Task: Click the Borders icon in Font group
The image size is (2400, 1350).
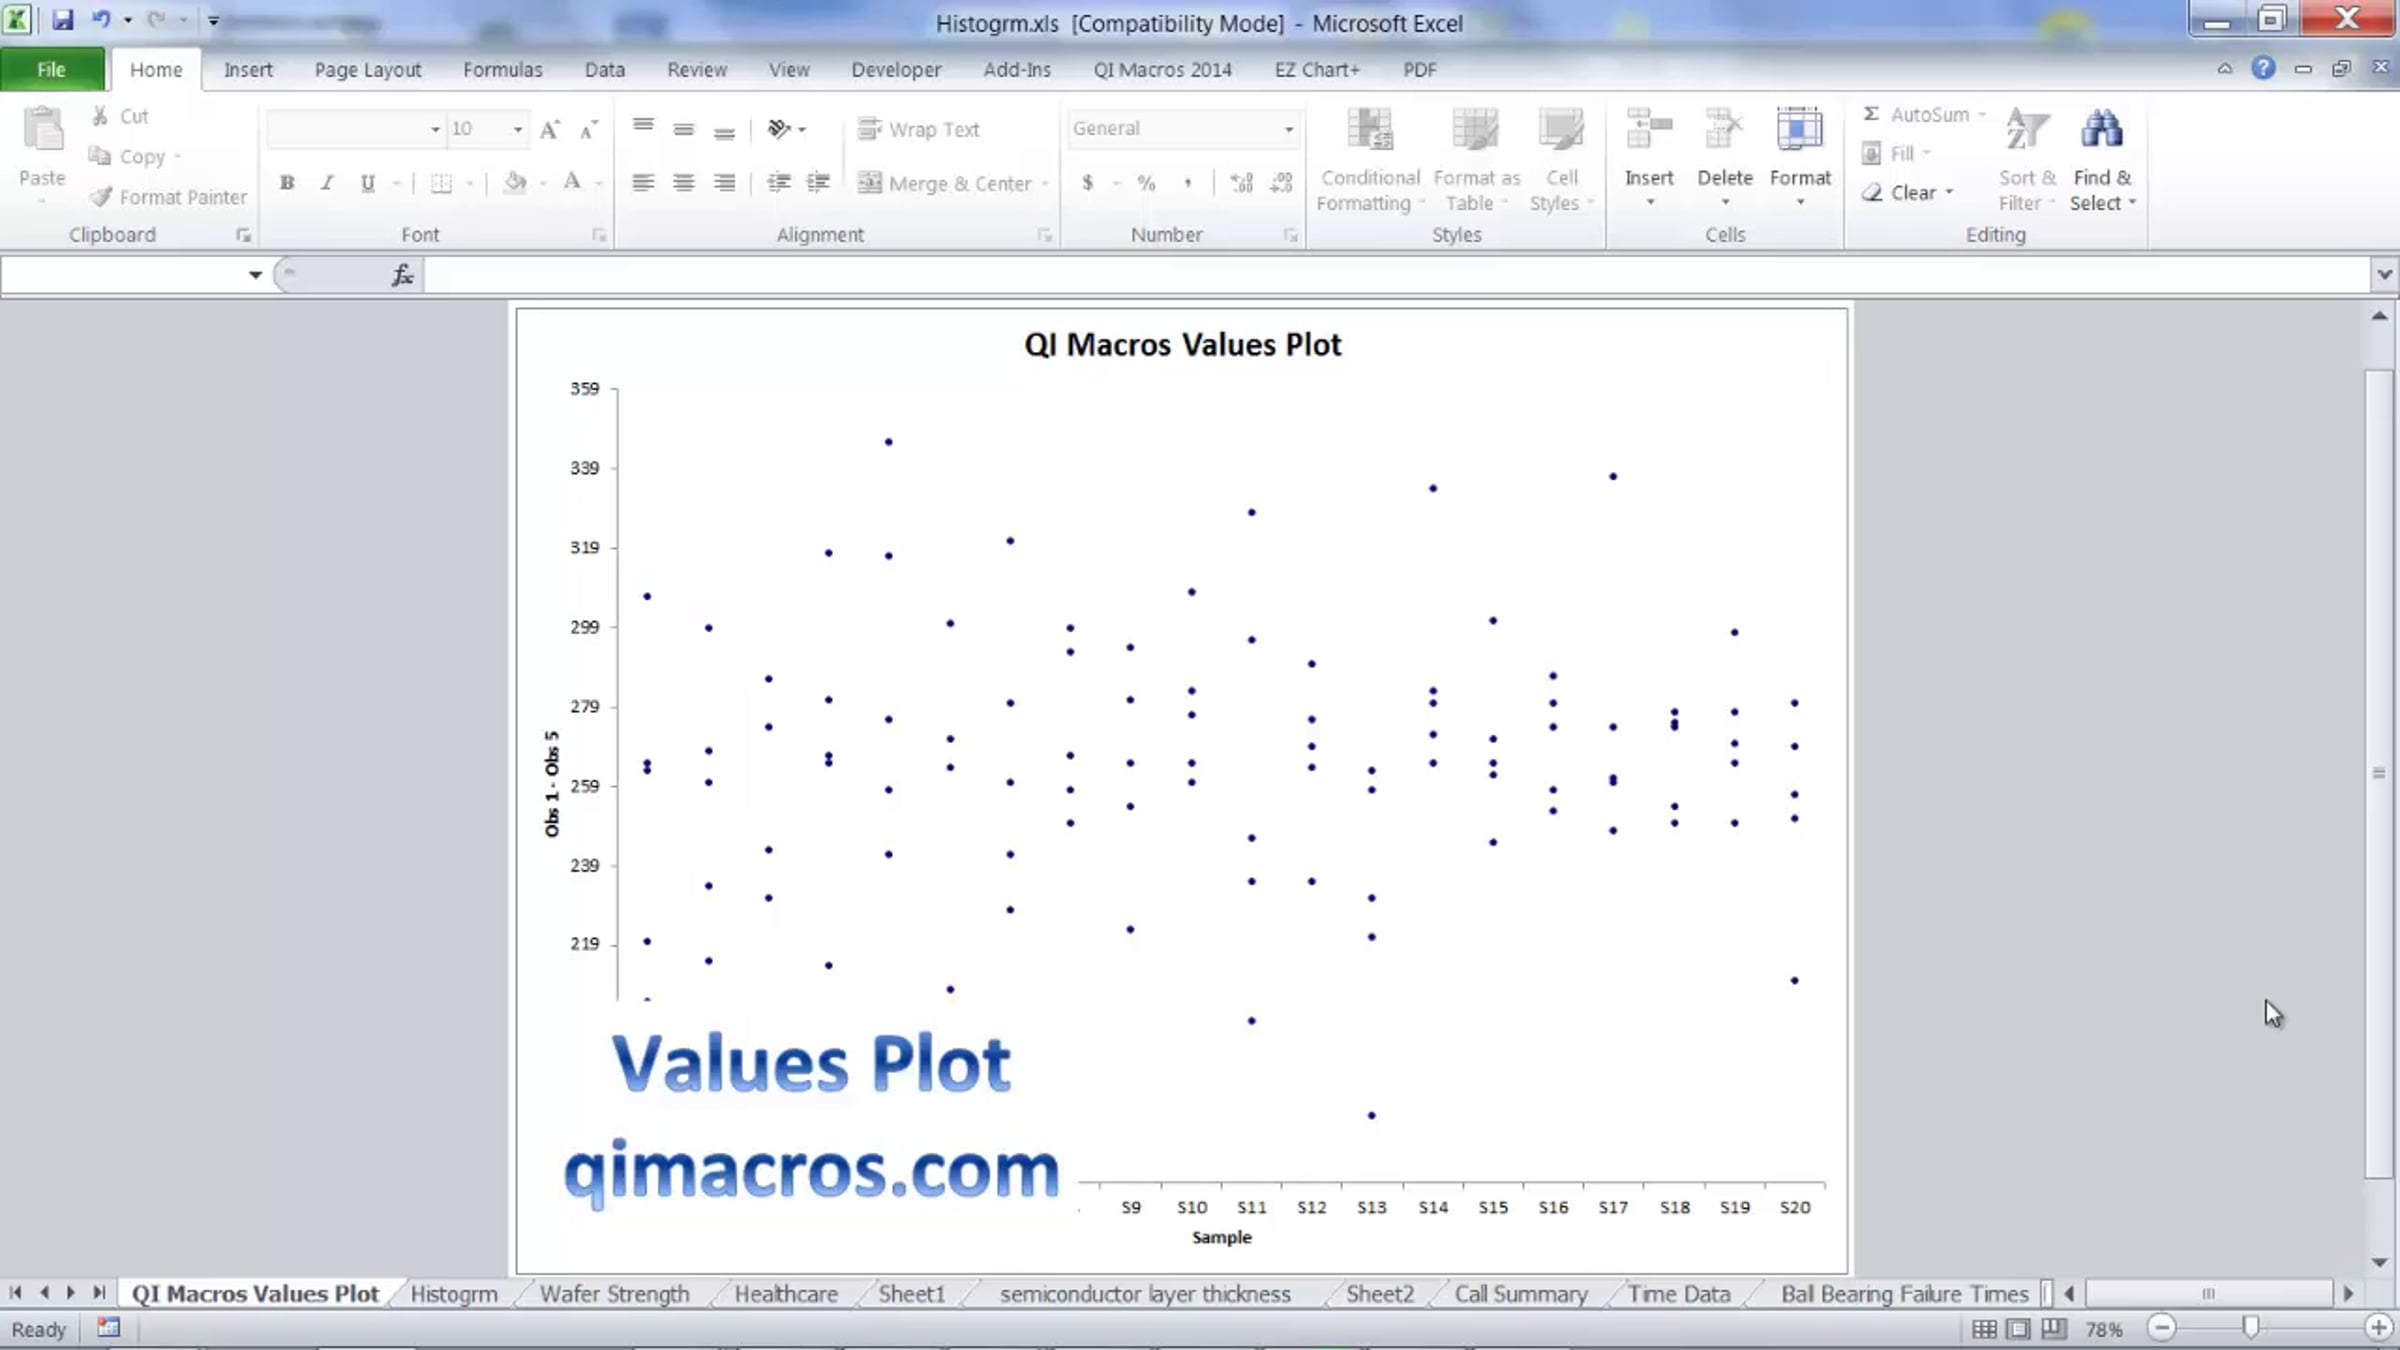Action: [441, 183]
